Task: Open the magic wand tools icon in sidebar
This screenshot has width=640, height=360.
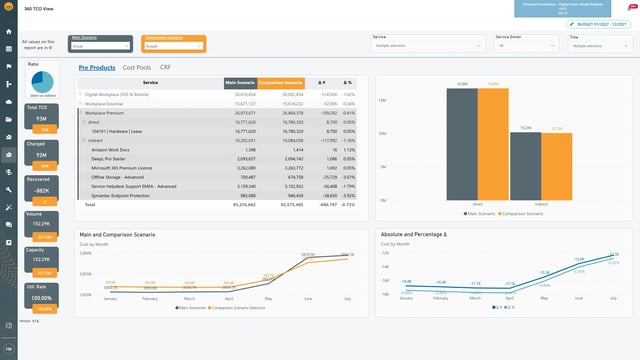Action: coord(9,207)
